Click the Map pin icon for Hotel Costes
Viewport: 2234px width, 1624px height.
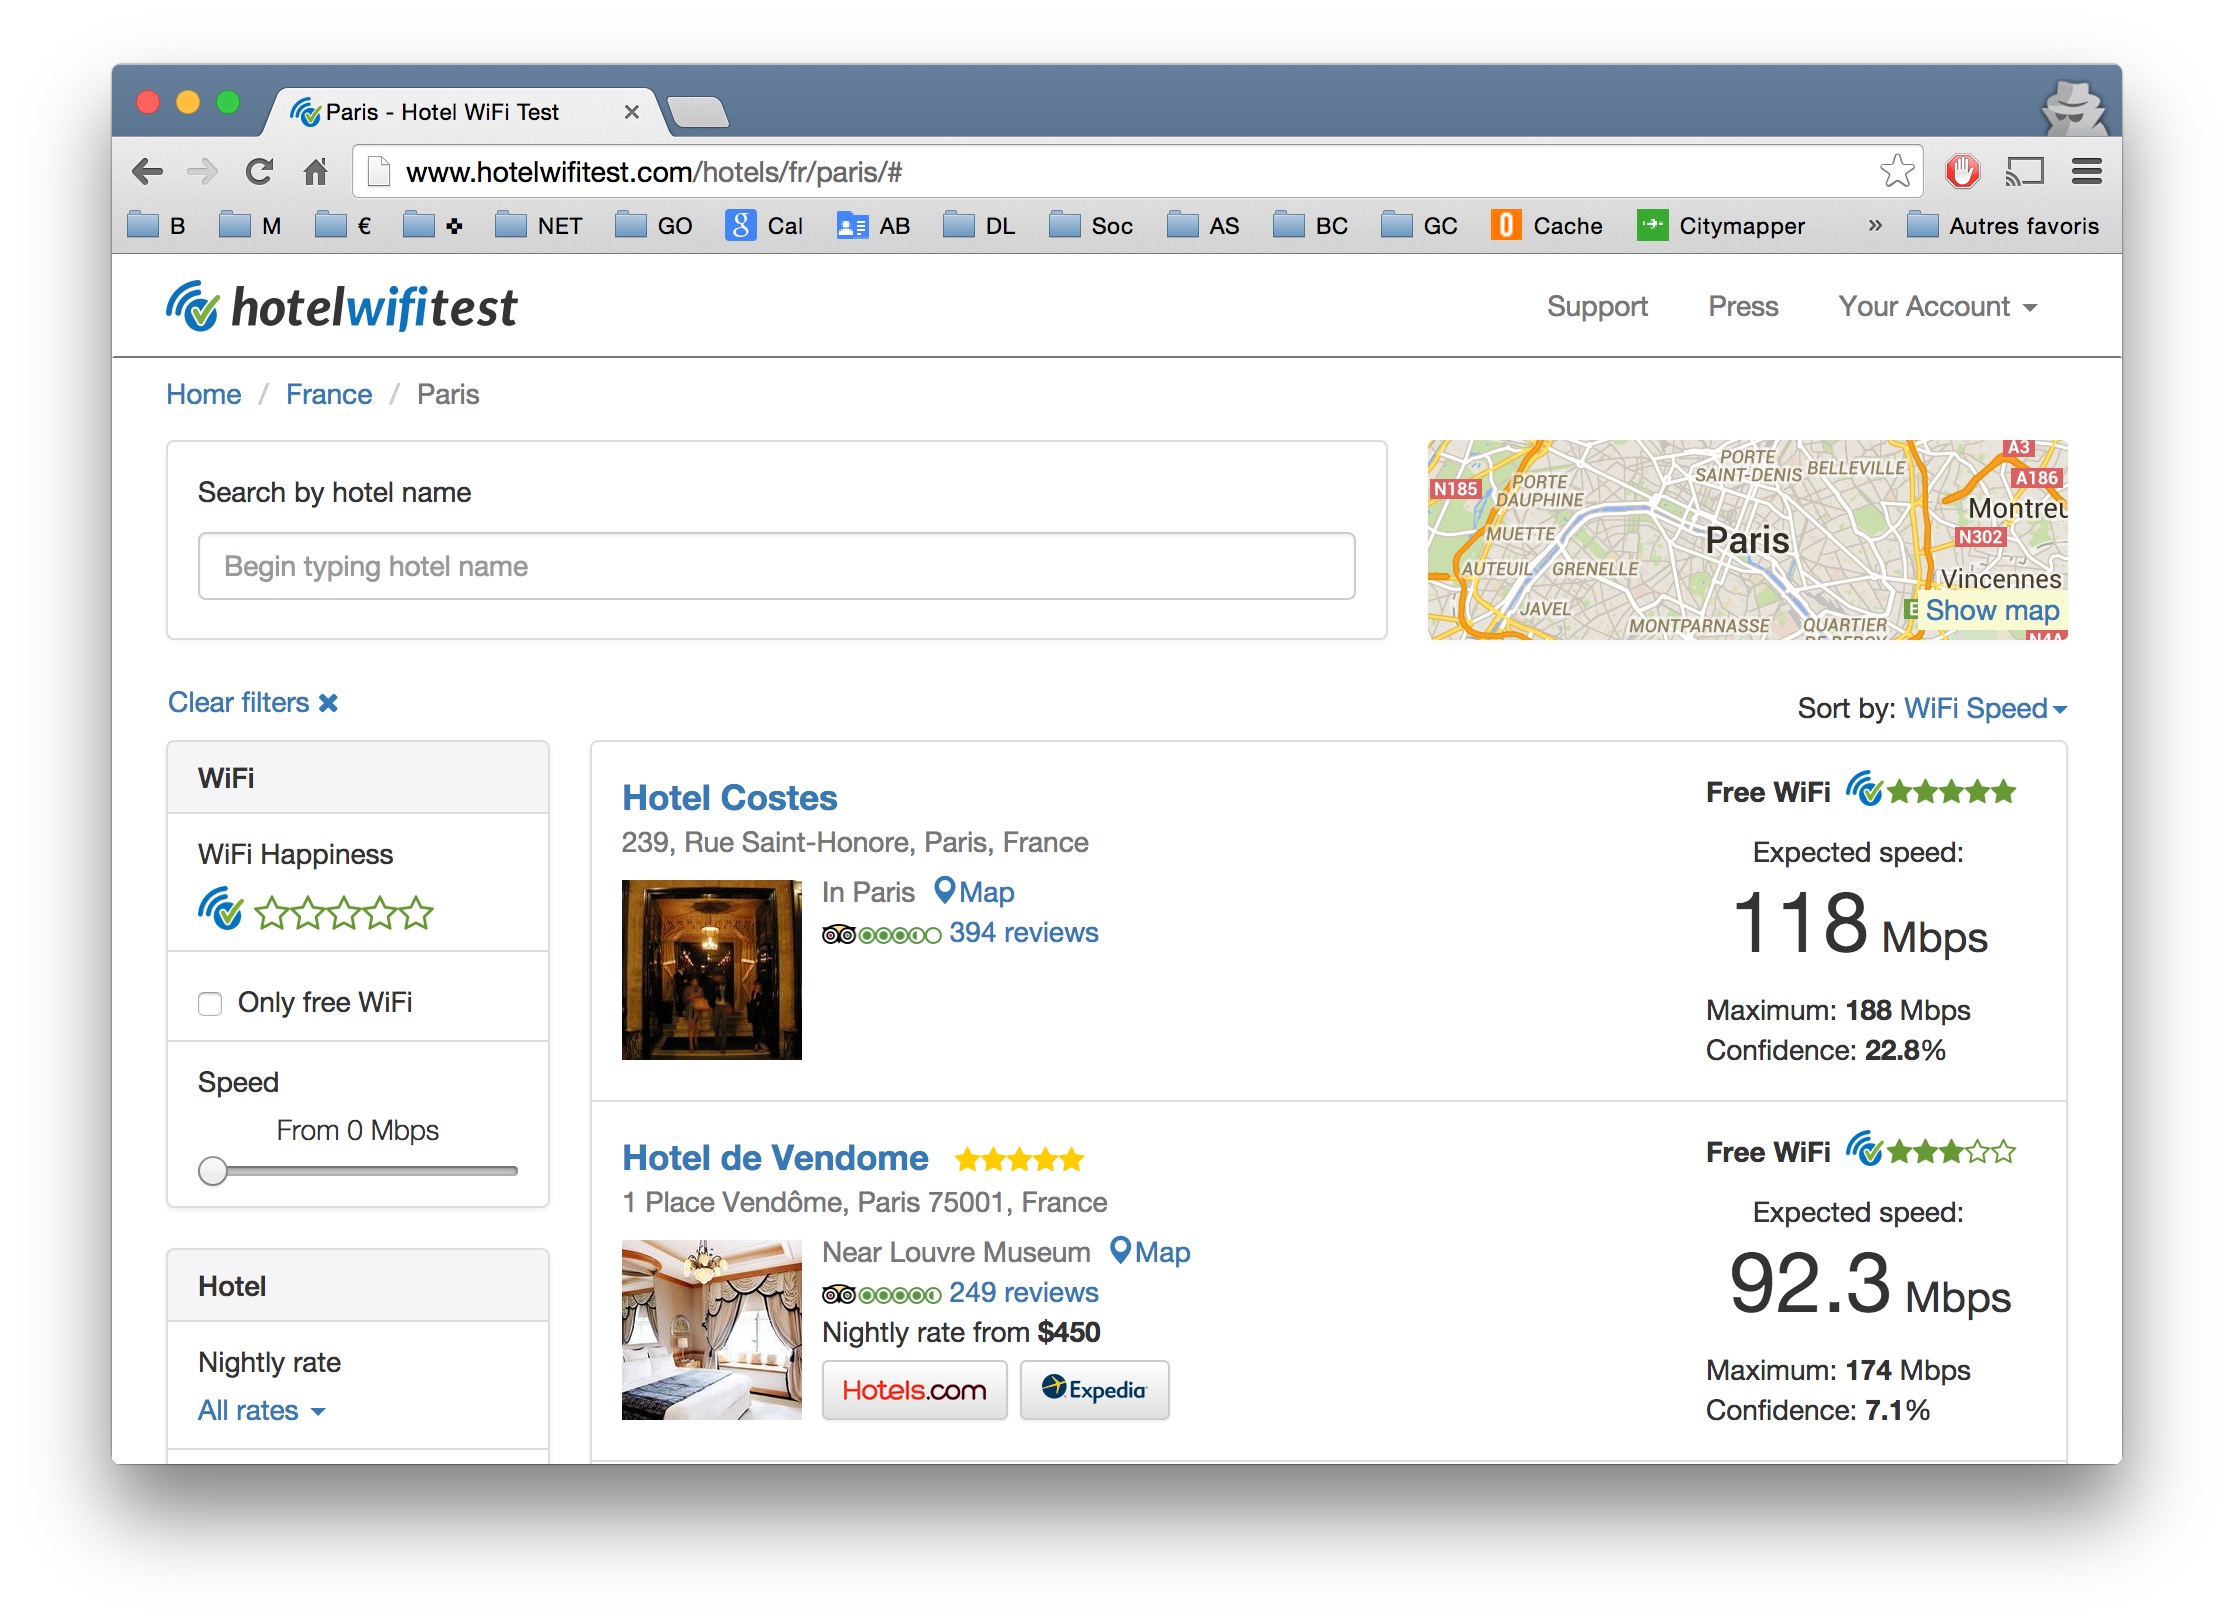click(x=944, y=889)
